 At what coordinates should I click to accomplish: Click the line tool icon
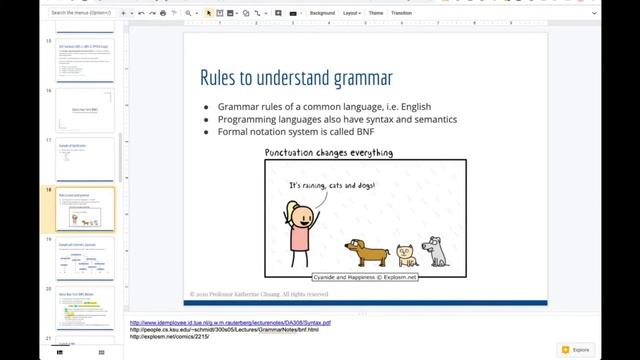[x=257, y=13]
